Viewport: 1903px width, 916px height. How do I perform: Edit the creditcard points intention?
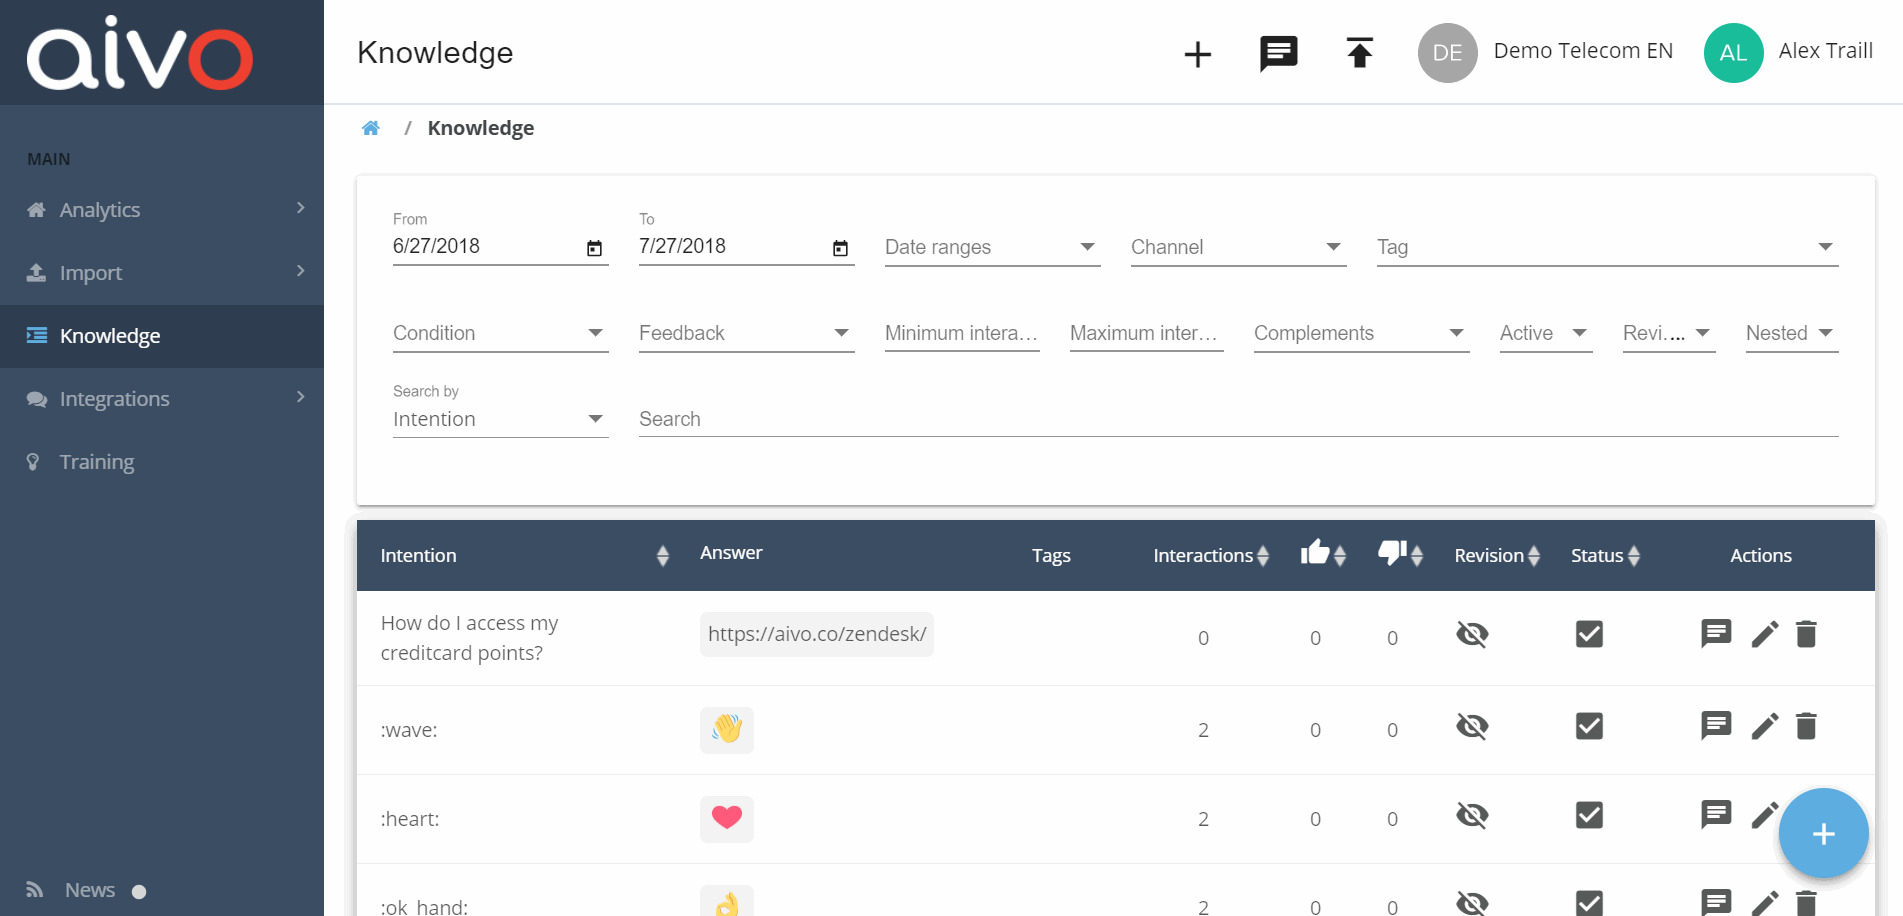(1765, 634)
